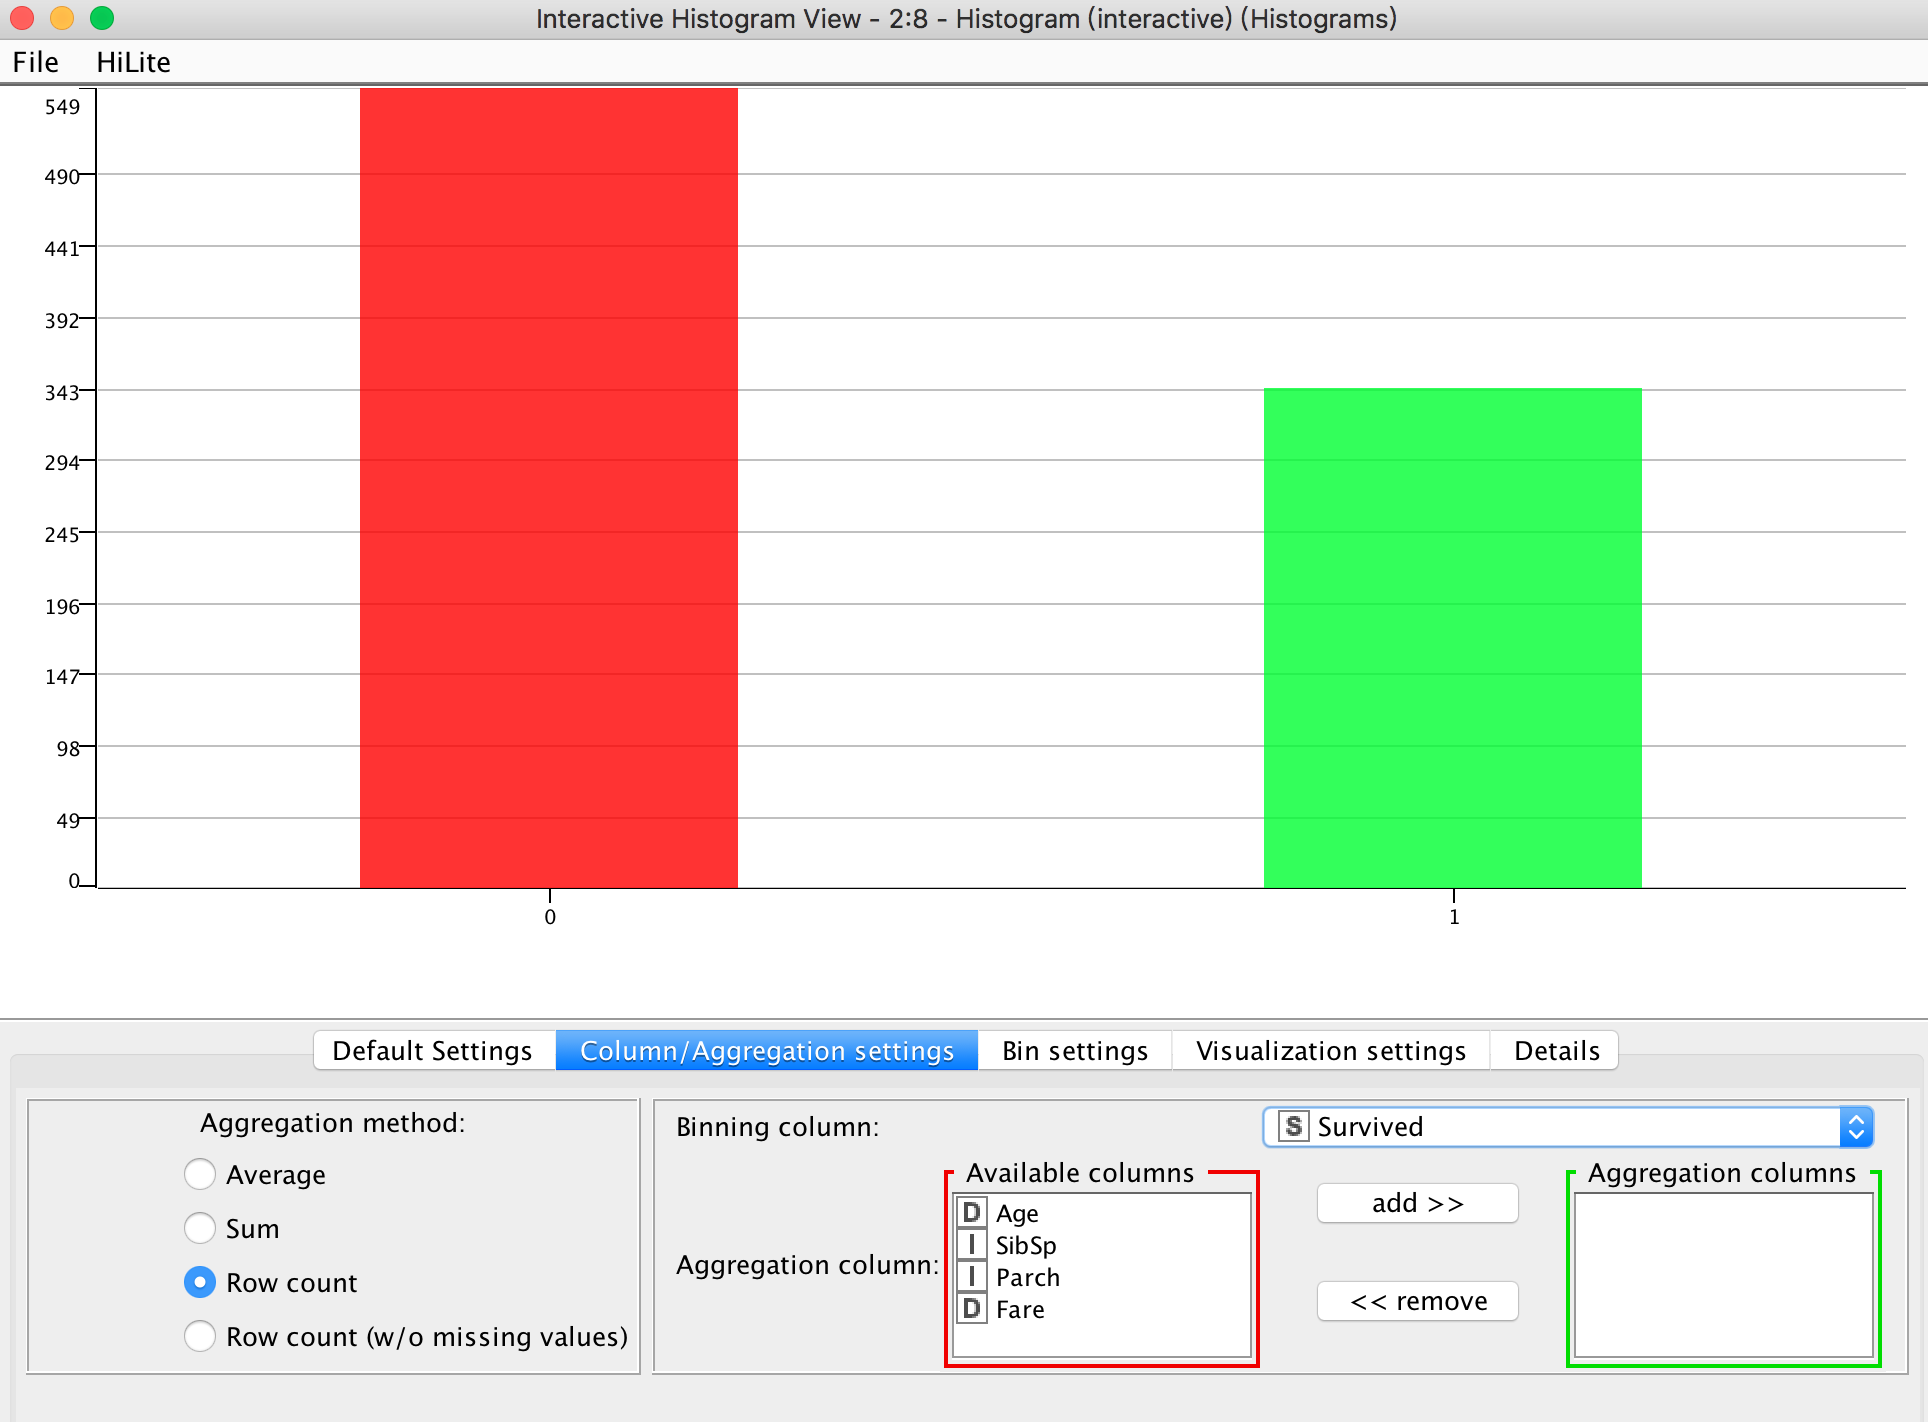Viewport: 1928px width, 1422px height.
Task: Click the << remove button
Action: click(x=1418, y=1301)
